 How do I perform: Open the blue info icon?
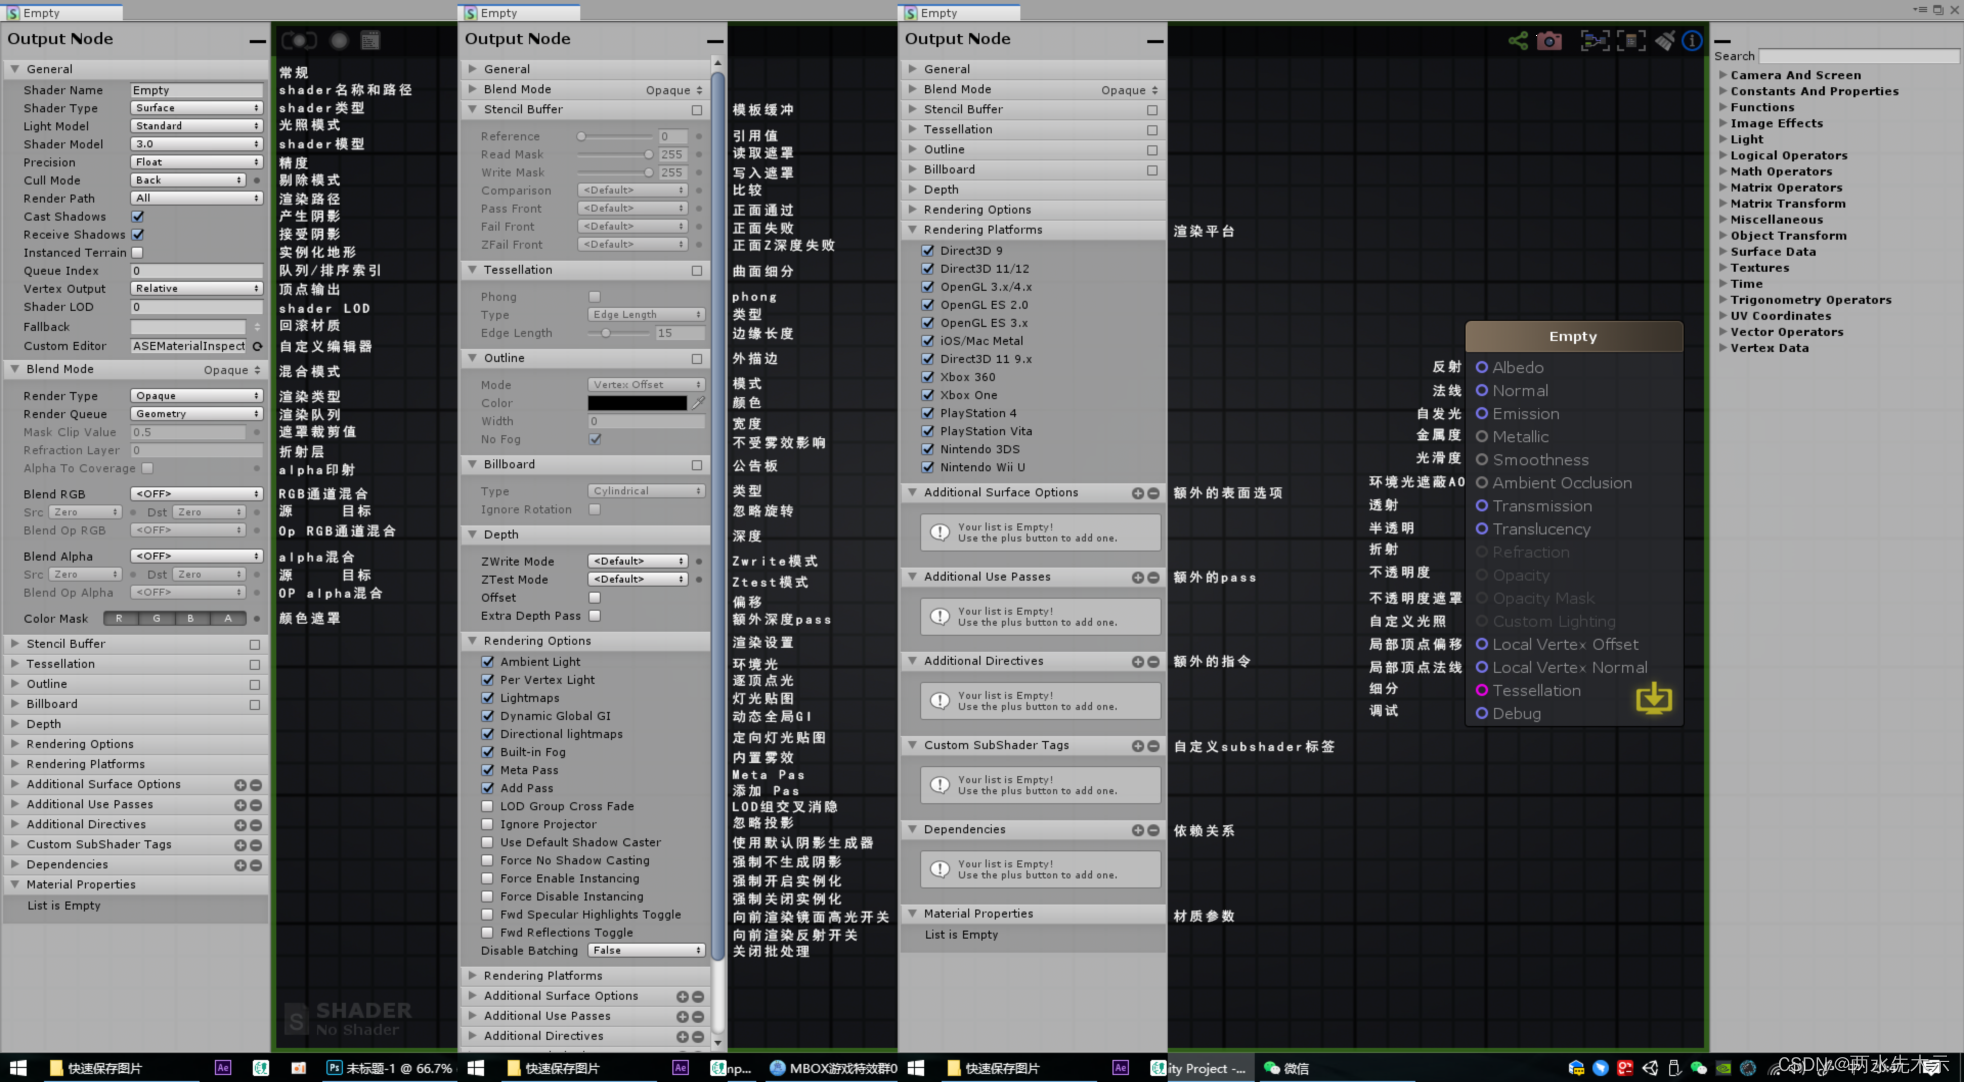[x=1692, y=41]
